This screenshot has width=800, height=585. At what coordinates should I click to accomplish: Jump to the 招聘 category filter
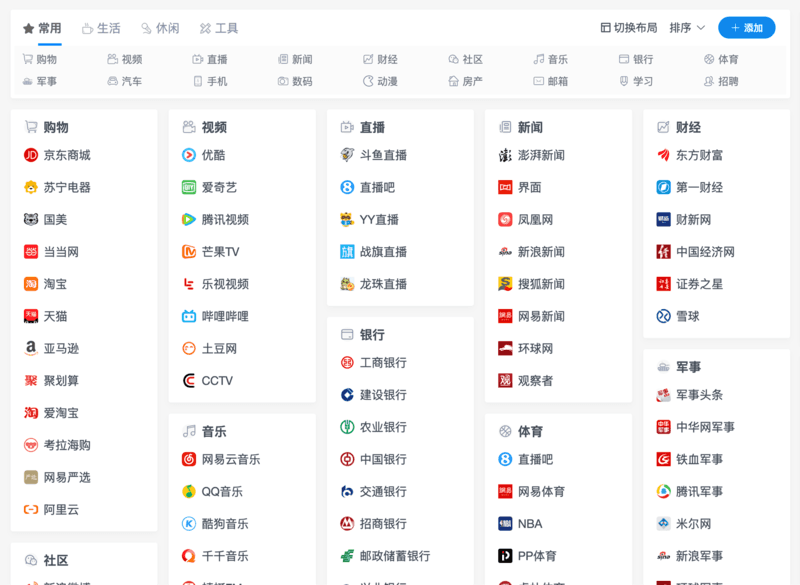721,81
